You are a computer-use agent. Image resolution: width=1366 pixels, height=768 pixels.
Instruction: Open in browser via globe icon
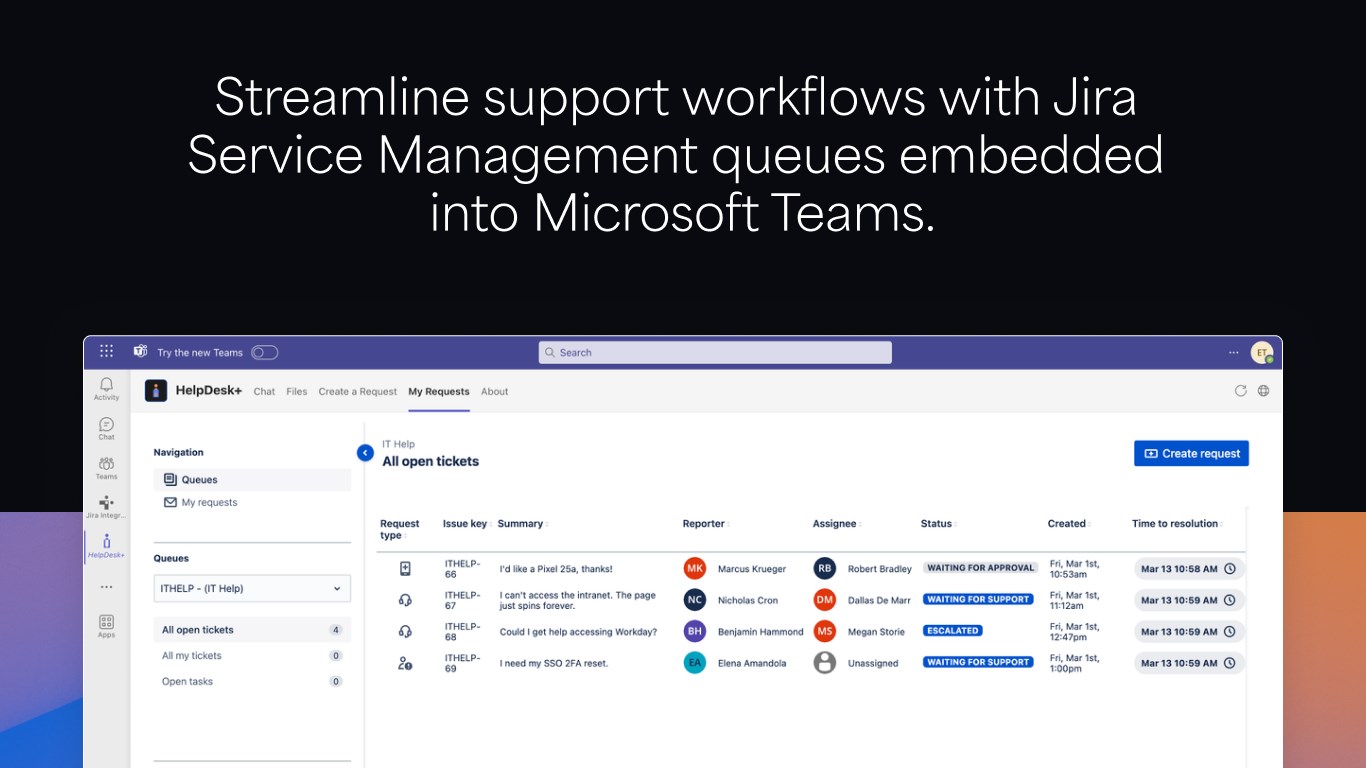tap(1264, 391)
